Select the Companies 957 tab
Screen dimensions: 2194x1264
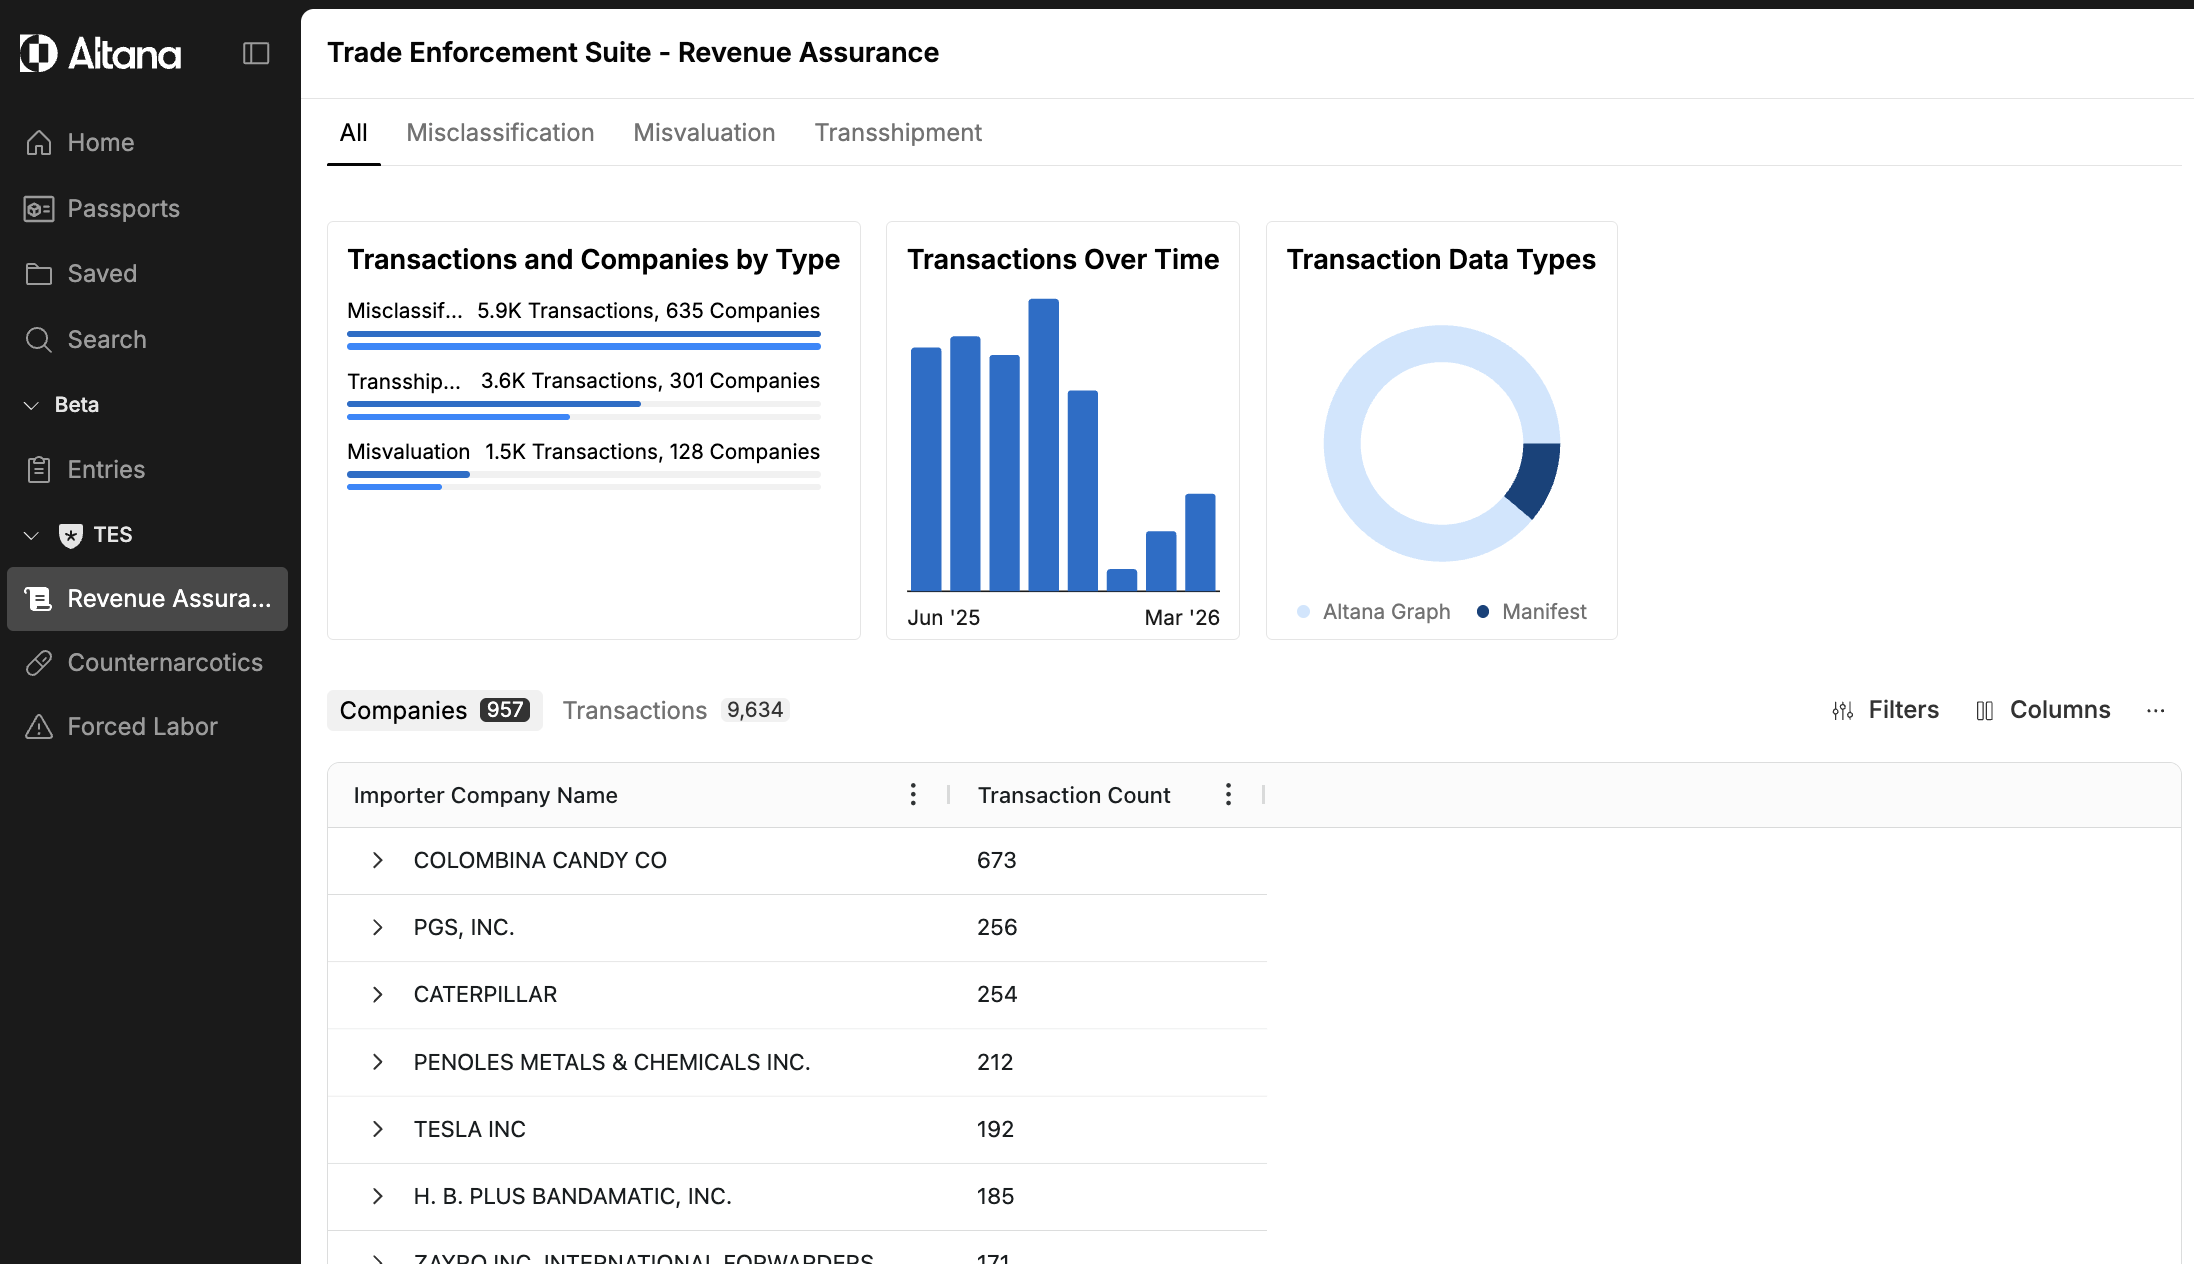pyautogui.click(x=434, y=710)
